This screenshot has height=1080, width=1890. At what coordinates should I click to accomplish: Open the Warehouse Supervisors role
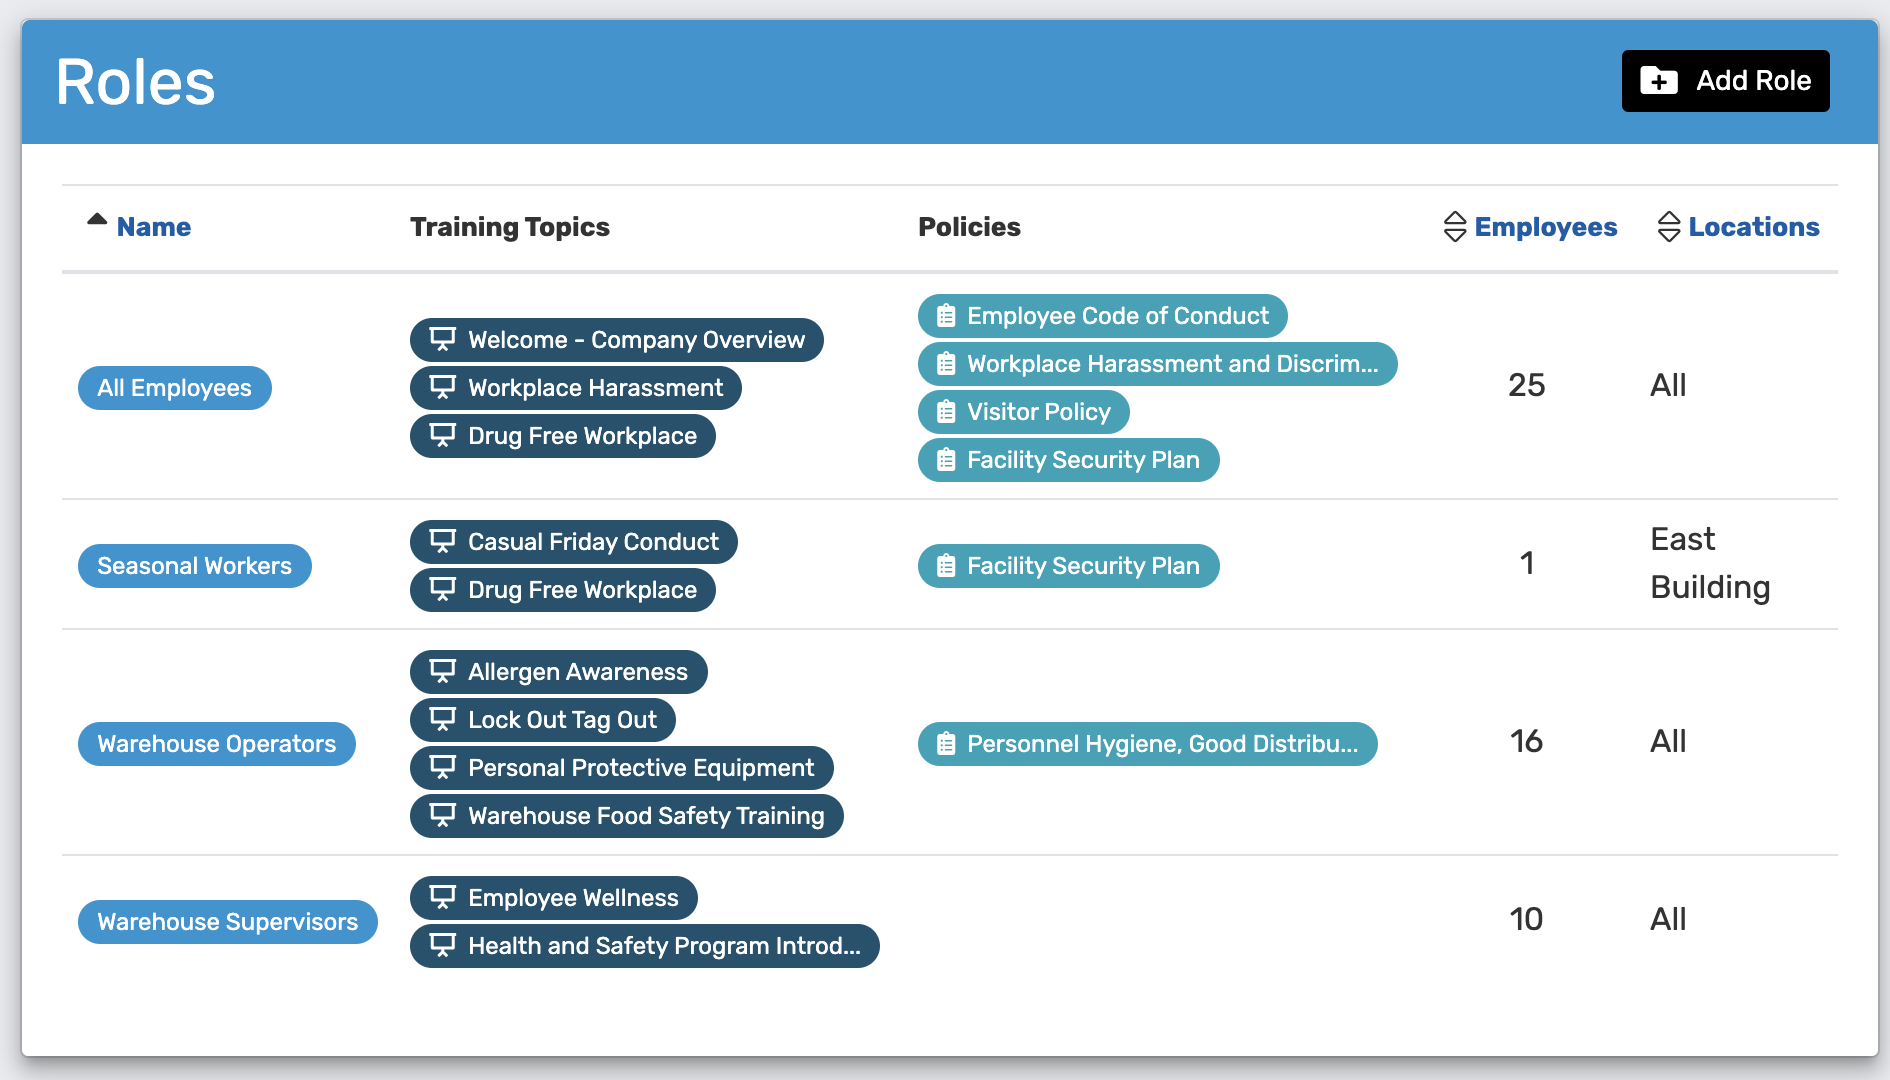[228, 922]
